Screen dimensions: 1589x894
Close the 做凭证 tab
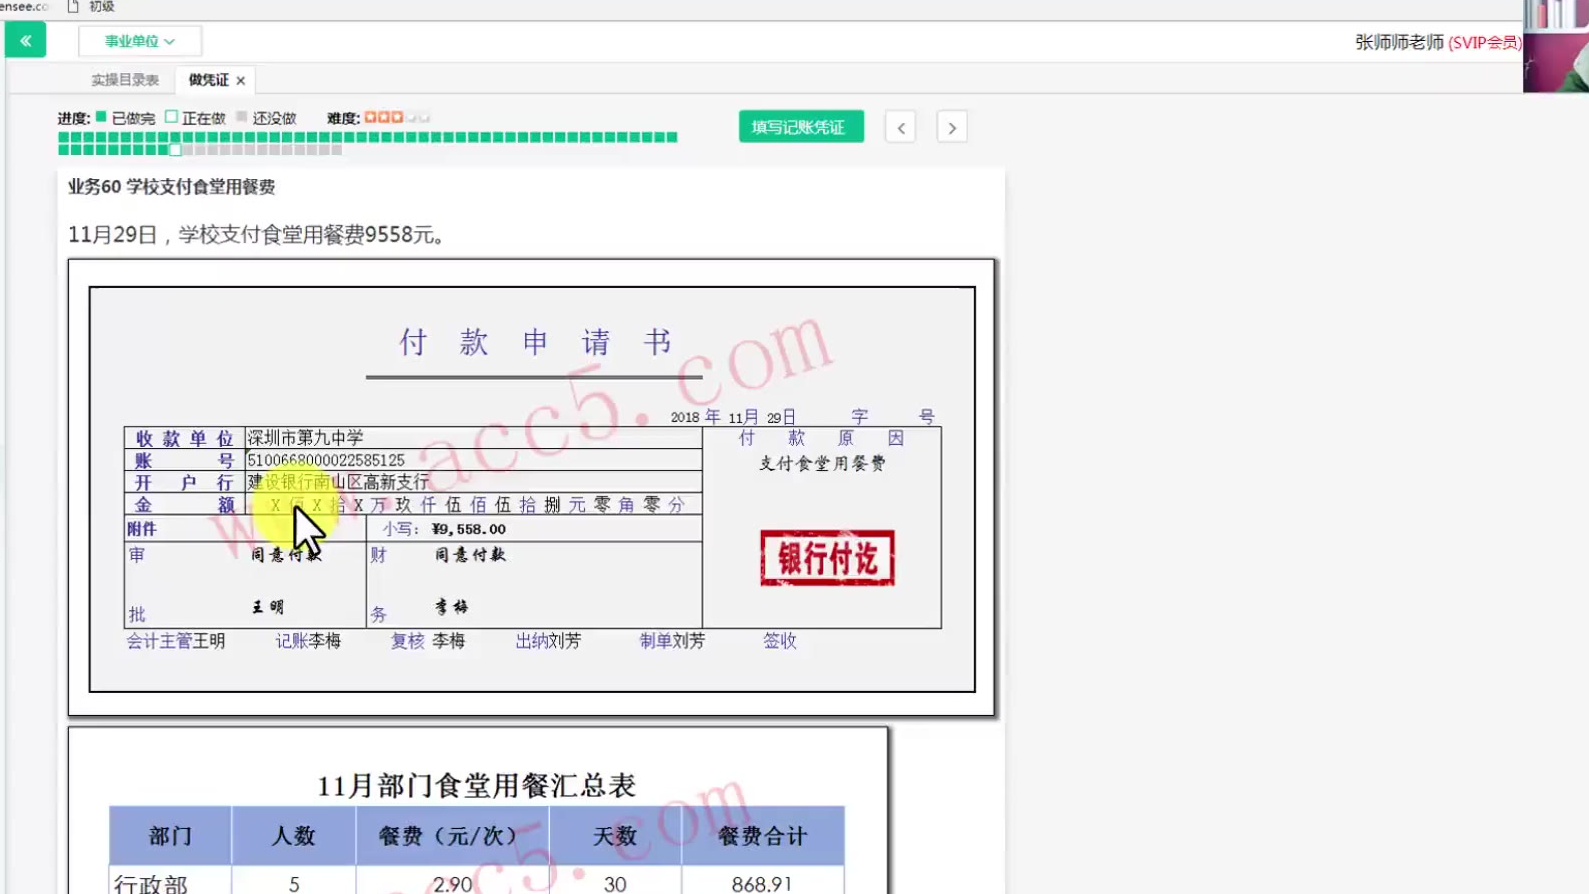[x=241, y=80]
